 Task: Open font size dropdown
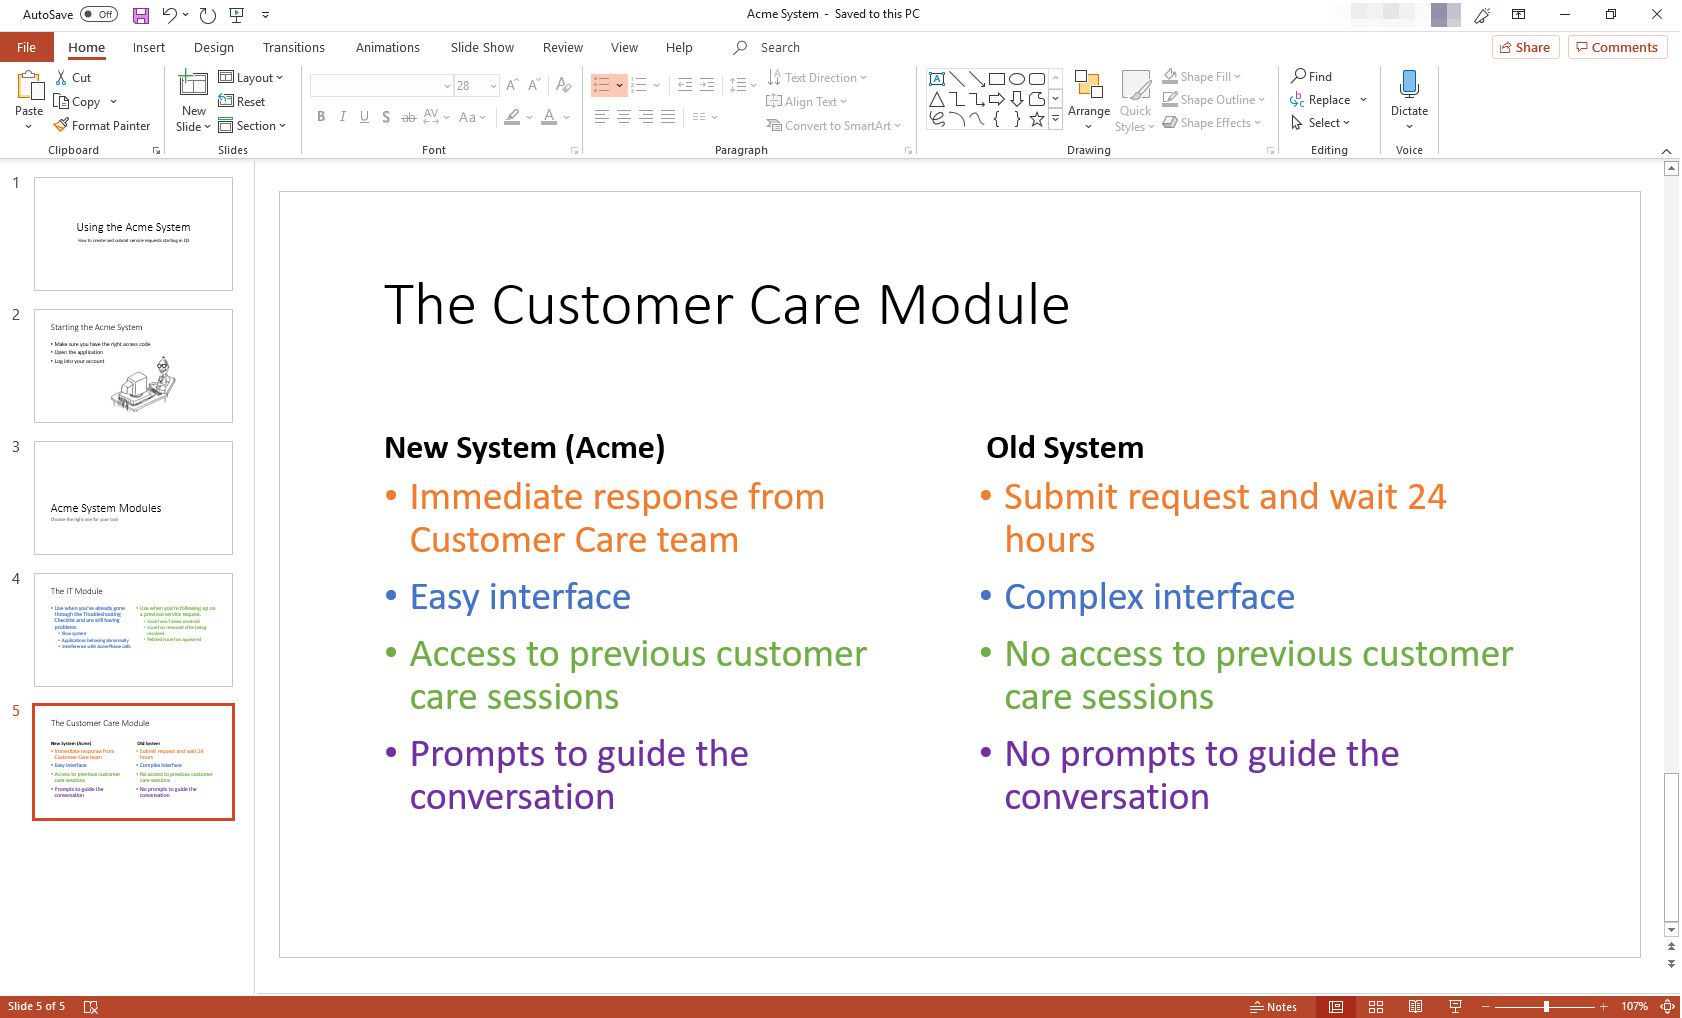[493, 86]
